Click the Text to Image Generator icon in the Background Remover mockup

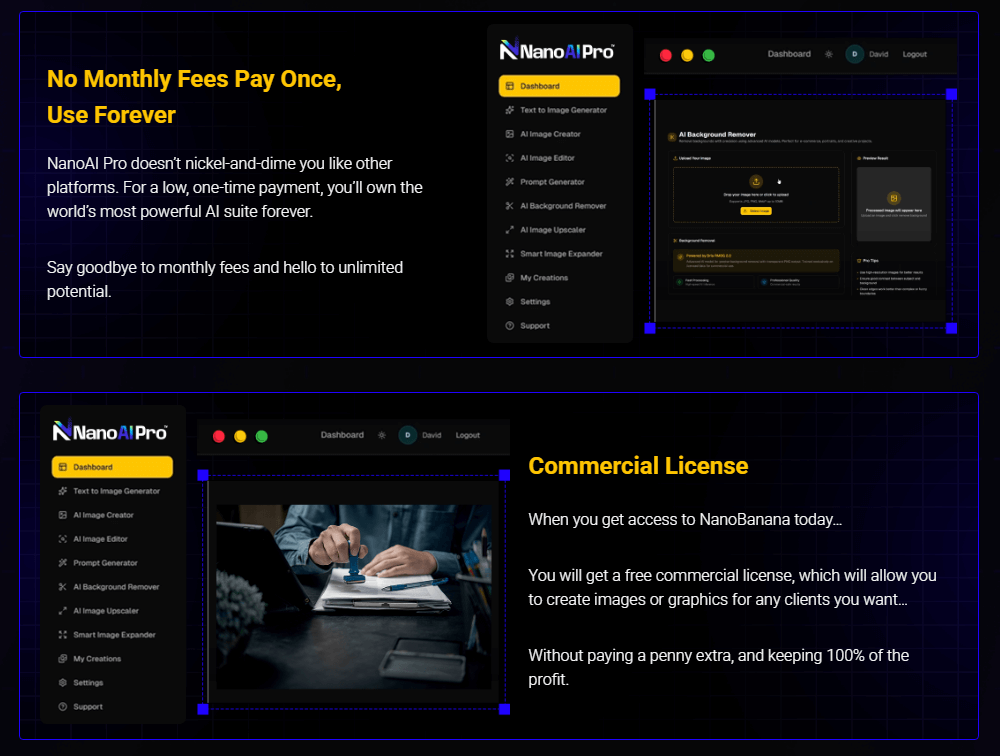pos(509,110)
